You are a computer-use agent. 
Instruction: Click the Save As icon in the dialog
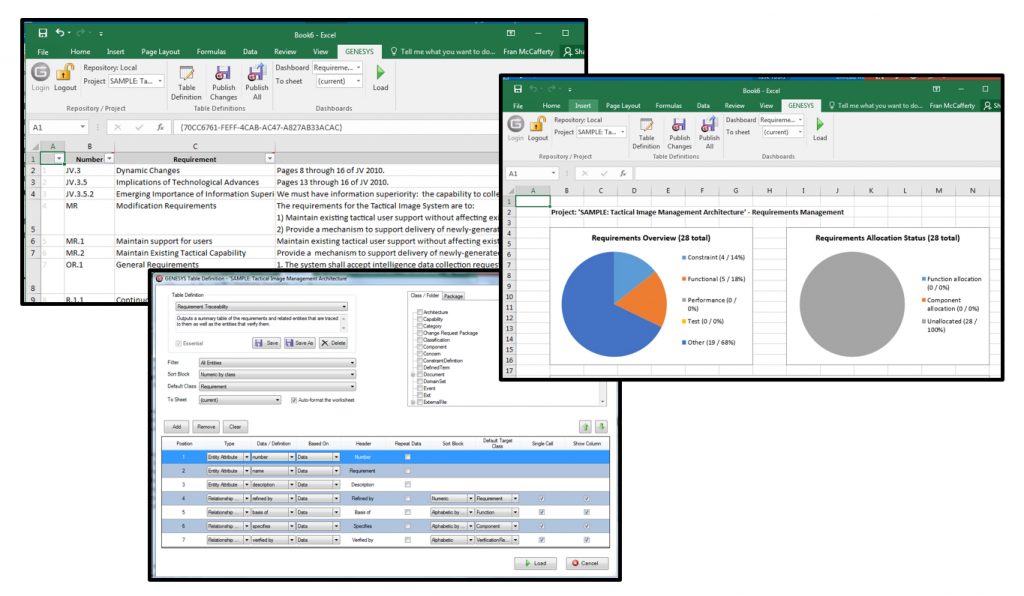300,343
